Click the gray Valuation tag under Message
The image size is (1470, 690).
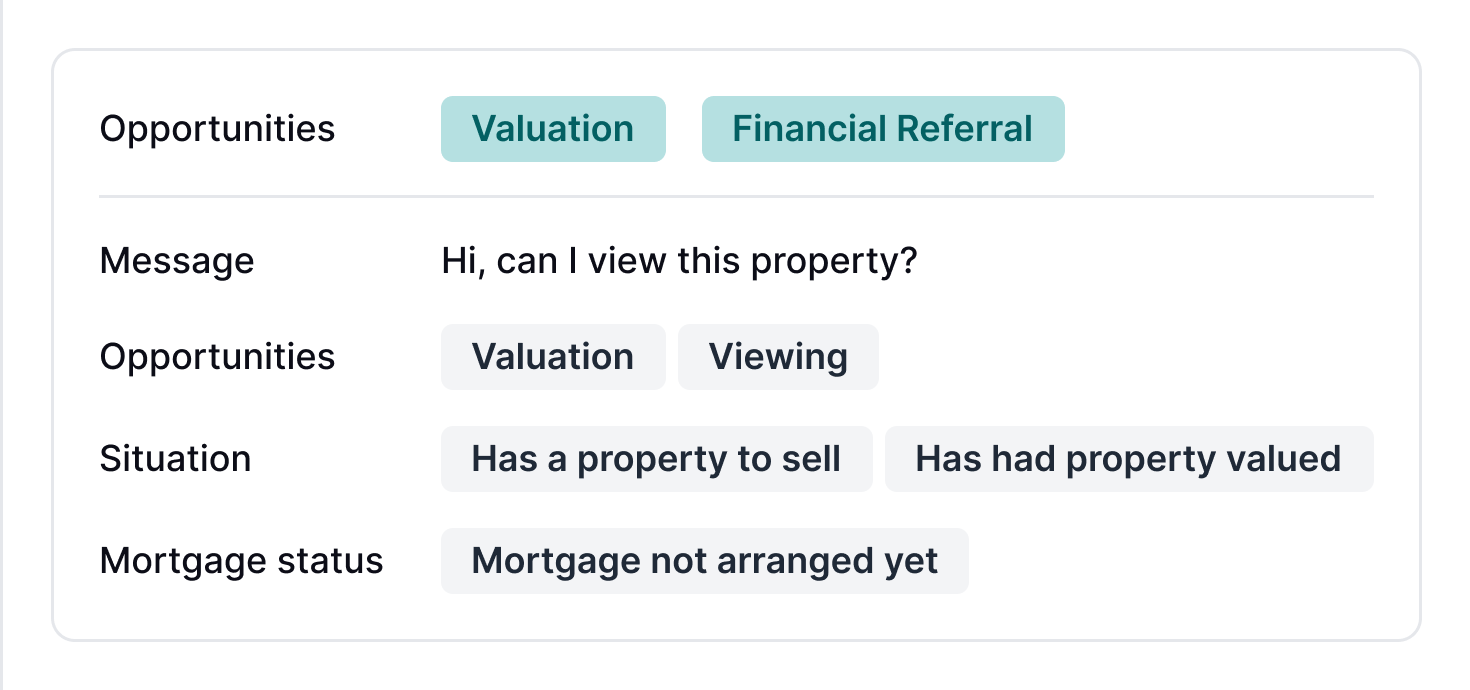(x=553, y=356)
